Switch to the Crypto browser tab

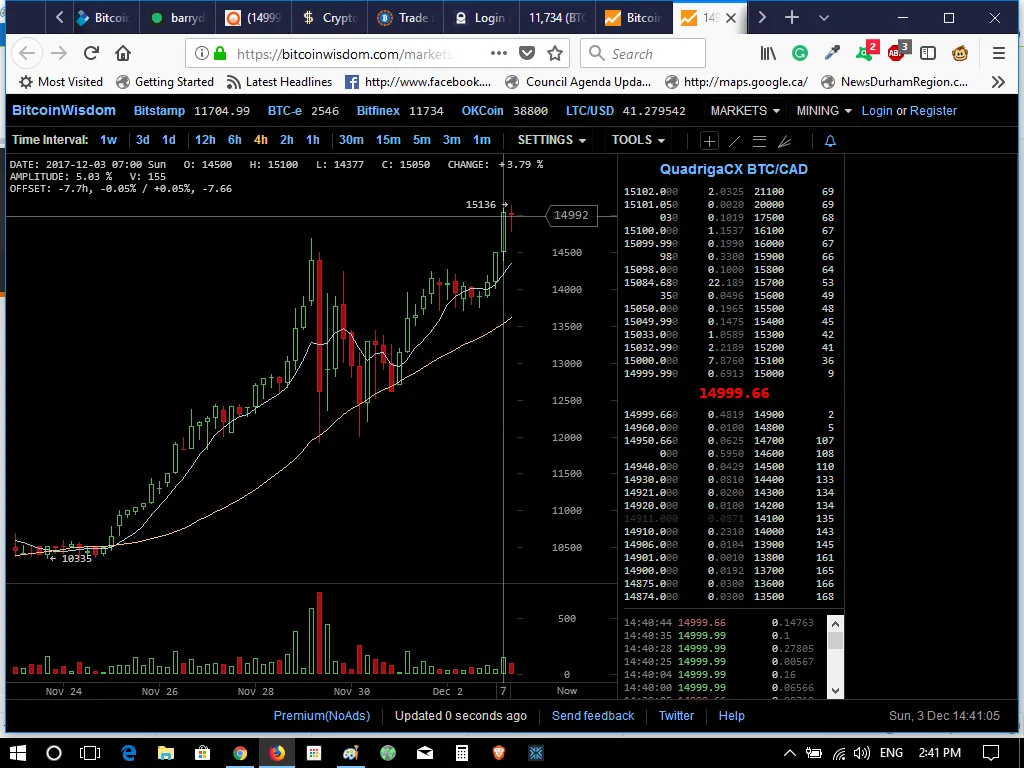pos(330,18)
